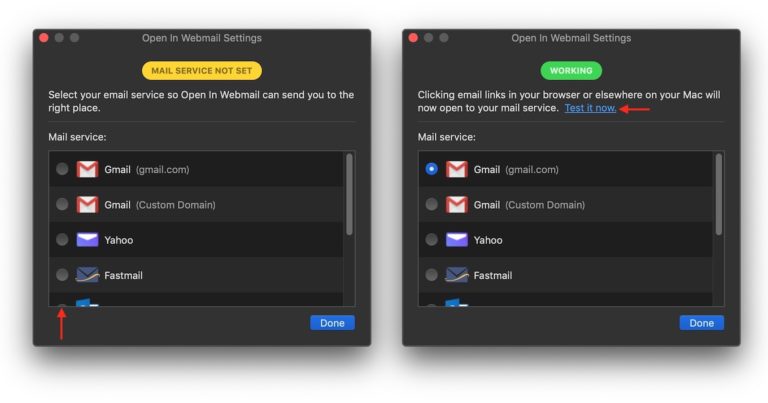Open the 'Test it now.' link

click(590, 108)
